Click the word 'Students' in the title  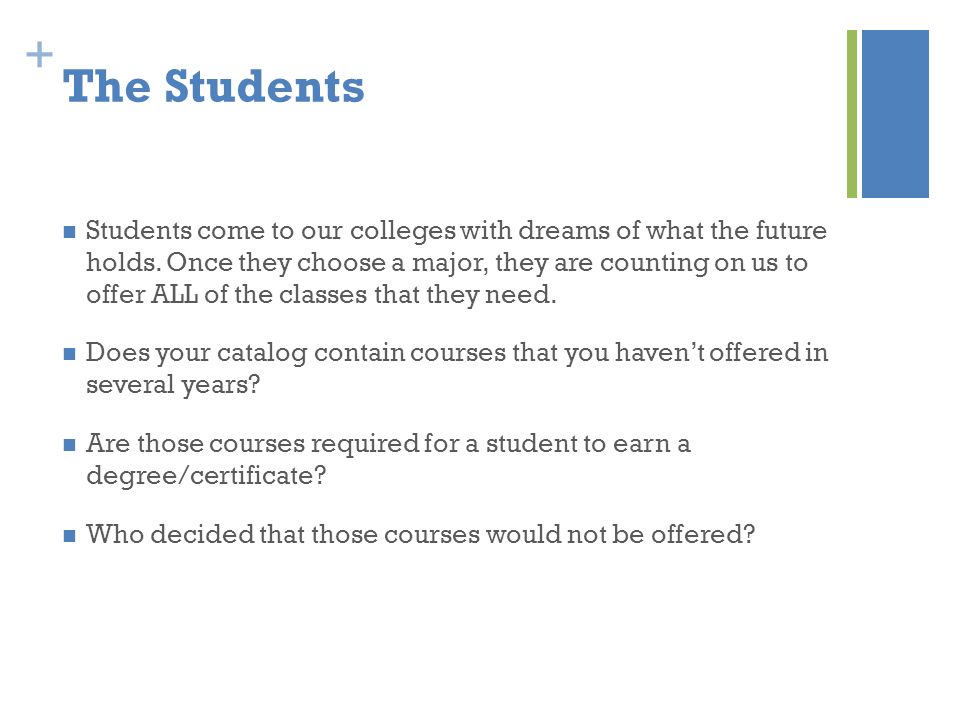[x=264, y=86]
